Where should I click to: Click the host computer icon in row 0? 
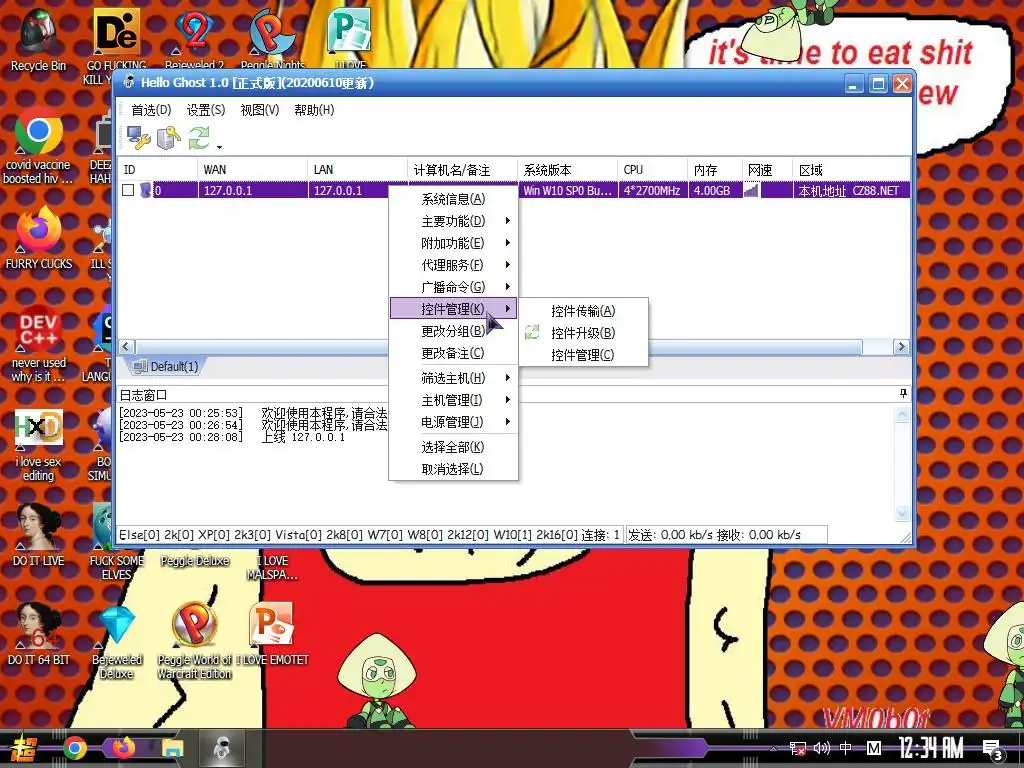[x=146, y=190]
